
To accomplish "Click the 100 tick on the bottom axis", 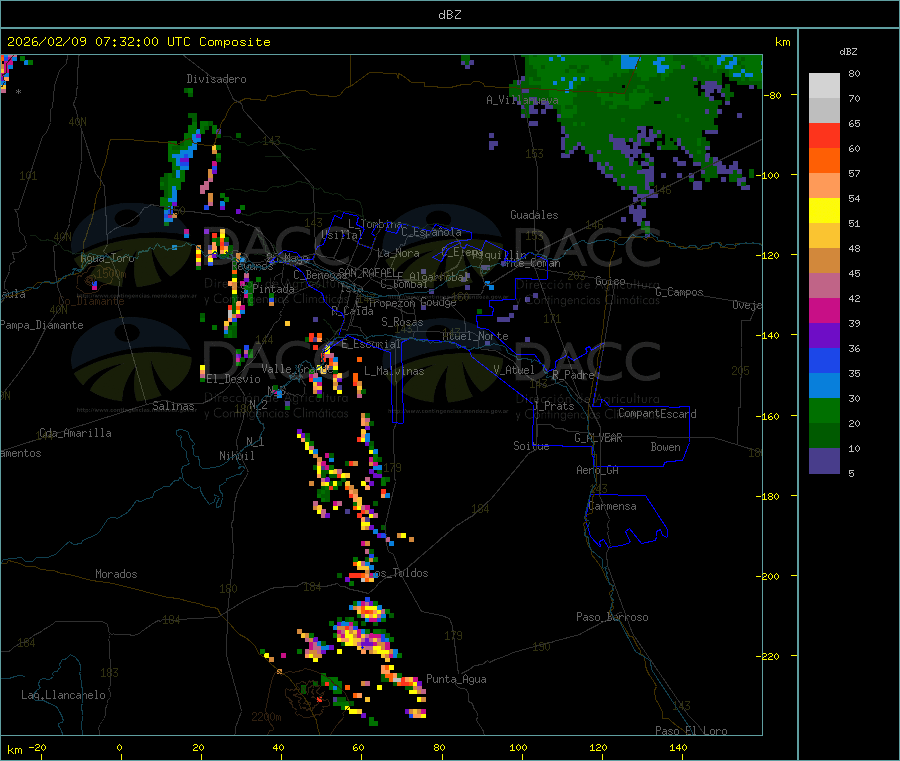I will click(518, 747).
